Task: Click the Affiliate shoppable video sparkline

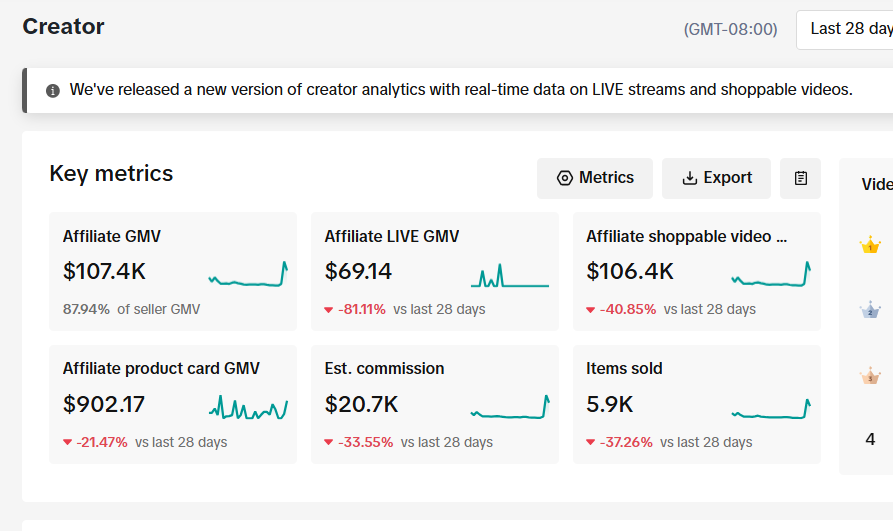Action: tap(771, 274)
